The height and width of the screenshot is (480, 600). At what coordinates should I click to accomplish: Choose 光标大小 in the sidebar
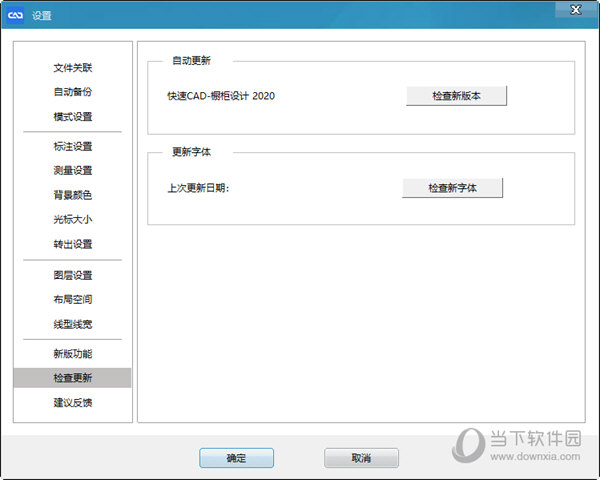click(73, 219)
